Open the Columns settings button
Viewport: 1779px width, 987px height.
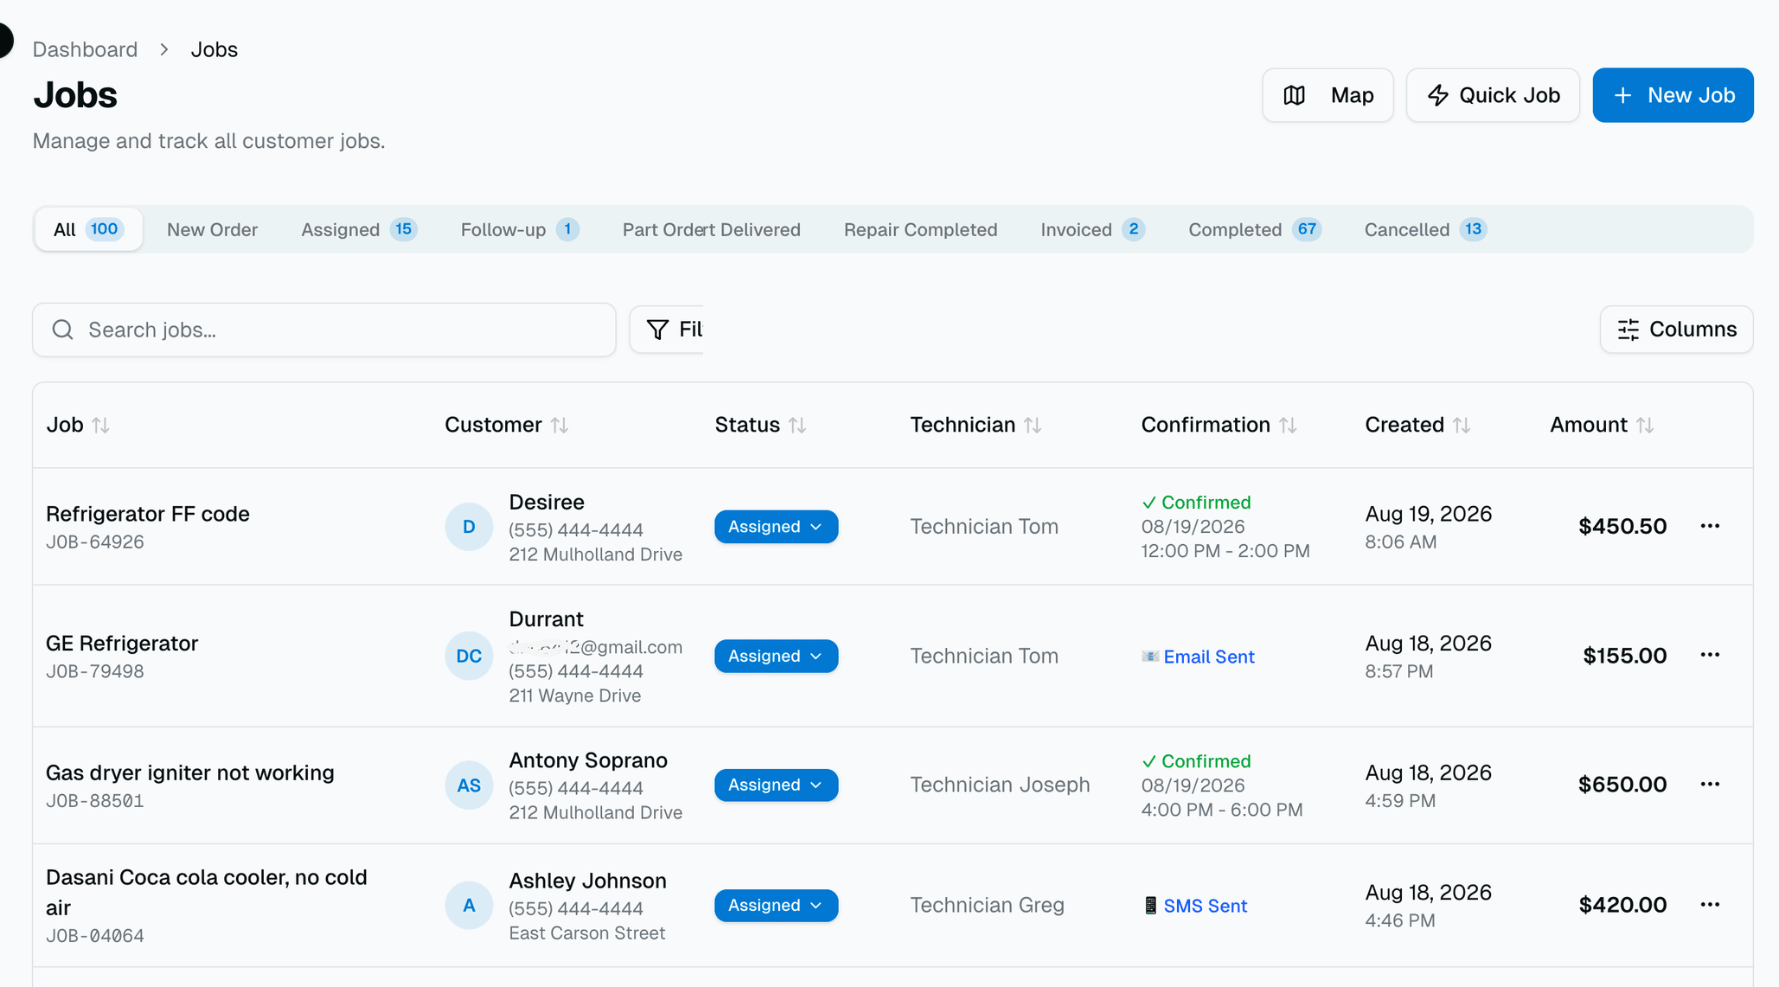pos(1676,329)
